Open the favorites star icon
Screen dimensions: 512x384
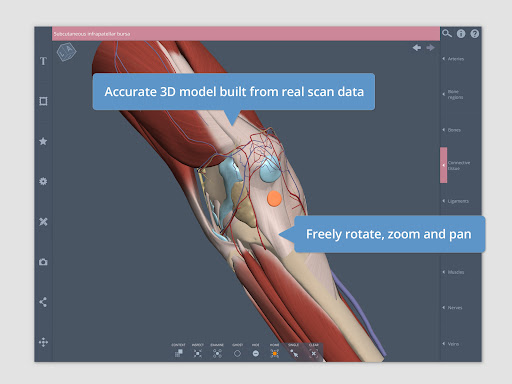(x=43, y=141)
